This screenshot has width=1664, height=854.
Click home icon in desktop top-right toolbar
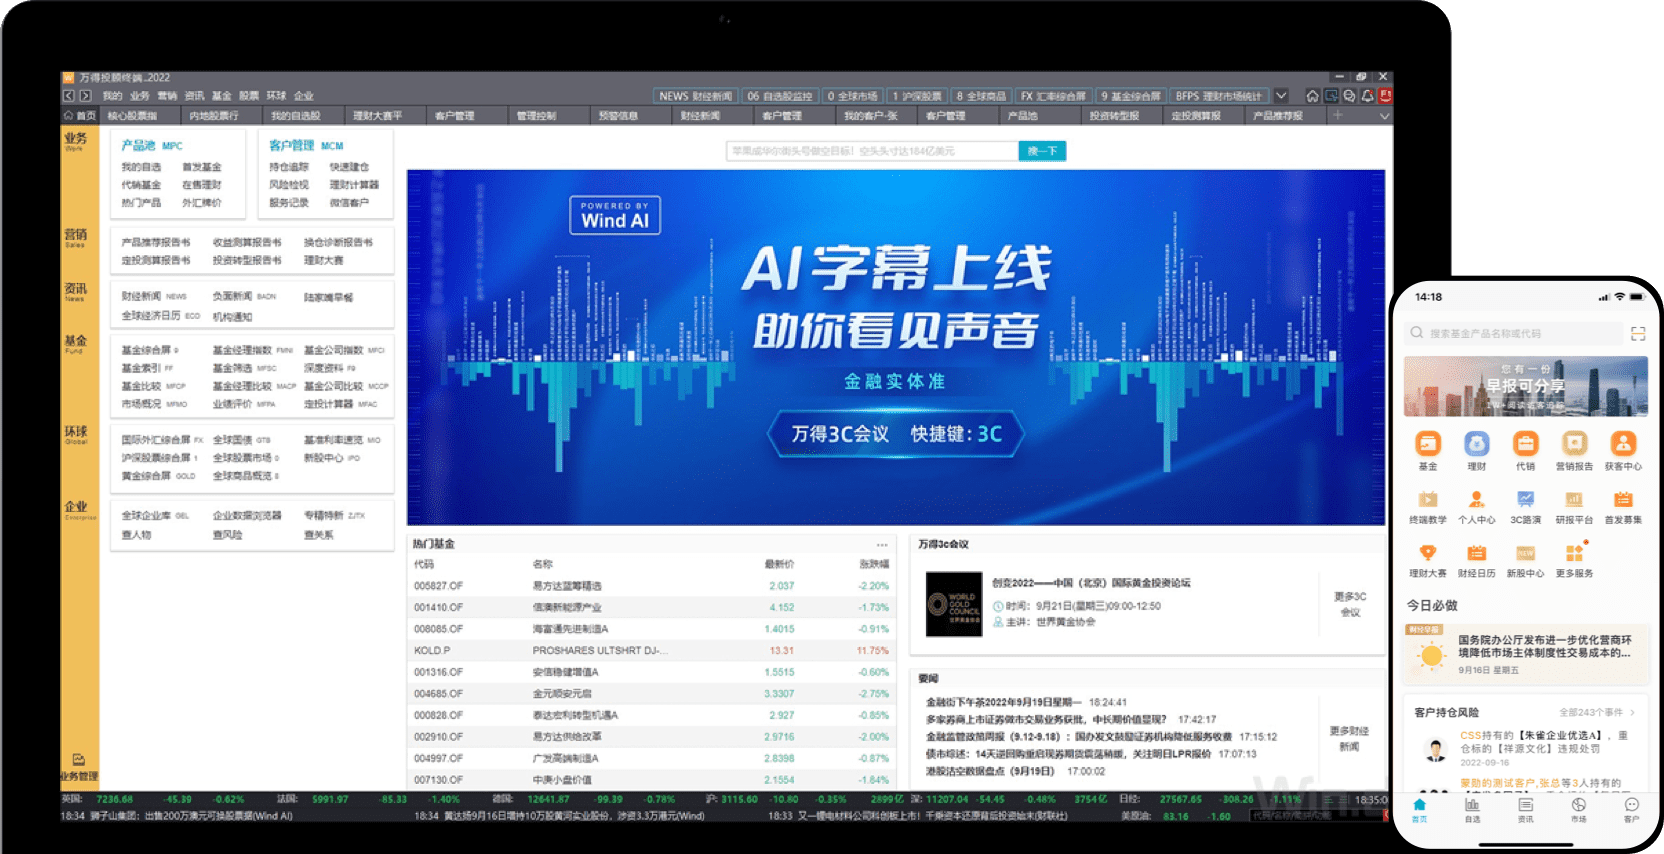coord(1313,96)
